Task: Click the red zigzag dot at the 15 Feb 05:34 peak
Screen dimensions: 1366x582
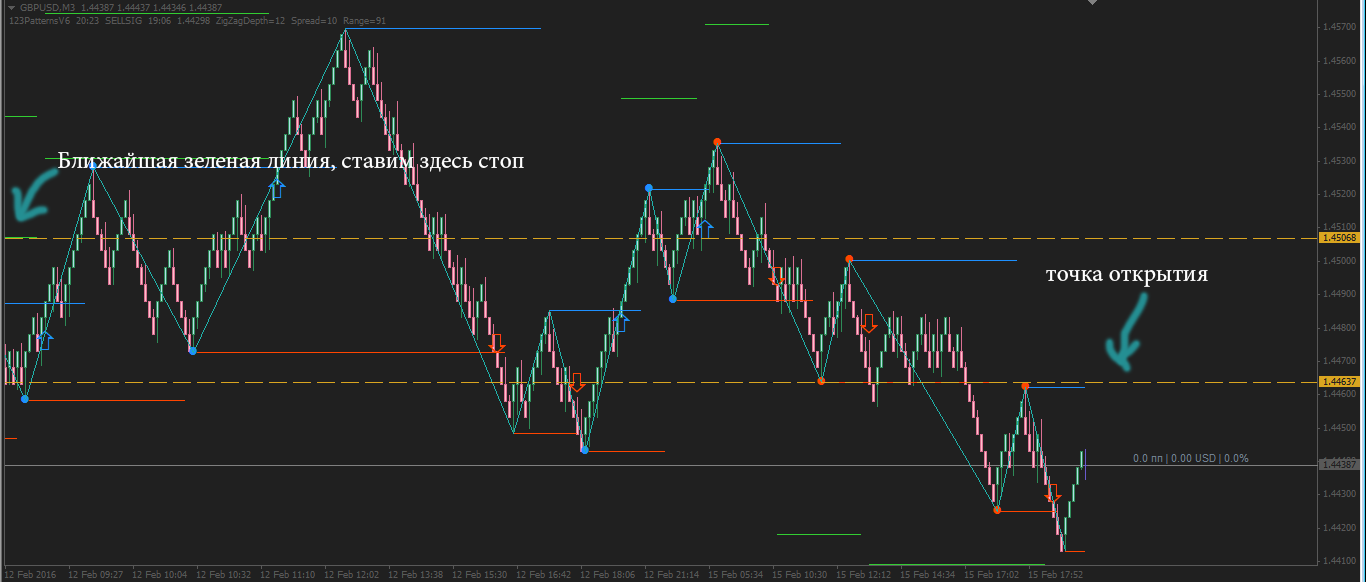Action: pos(717,142)
